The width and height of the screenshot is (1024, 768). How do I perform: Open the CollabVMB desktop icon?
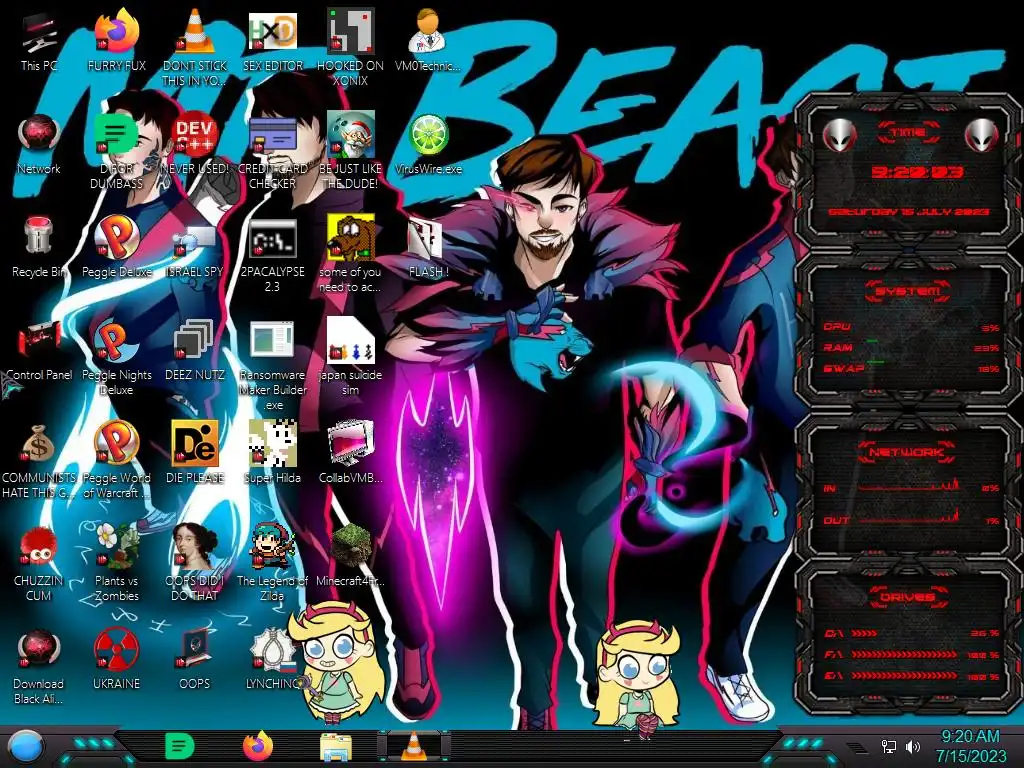[351, 453]
